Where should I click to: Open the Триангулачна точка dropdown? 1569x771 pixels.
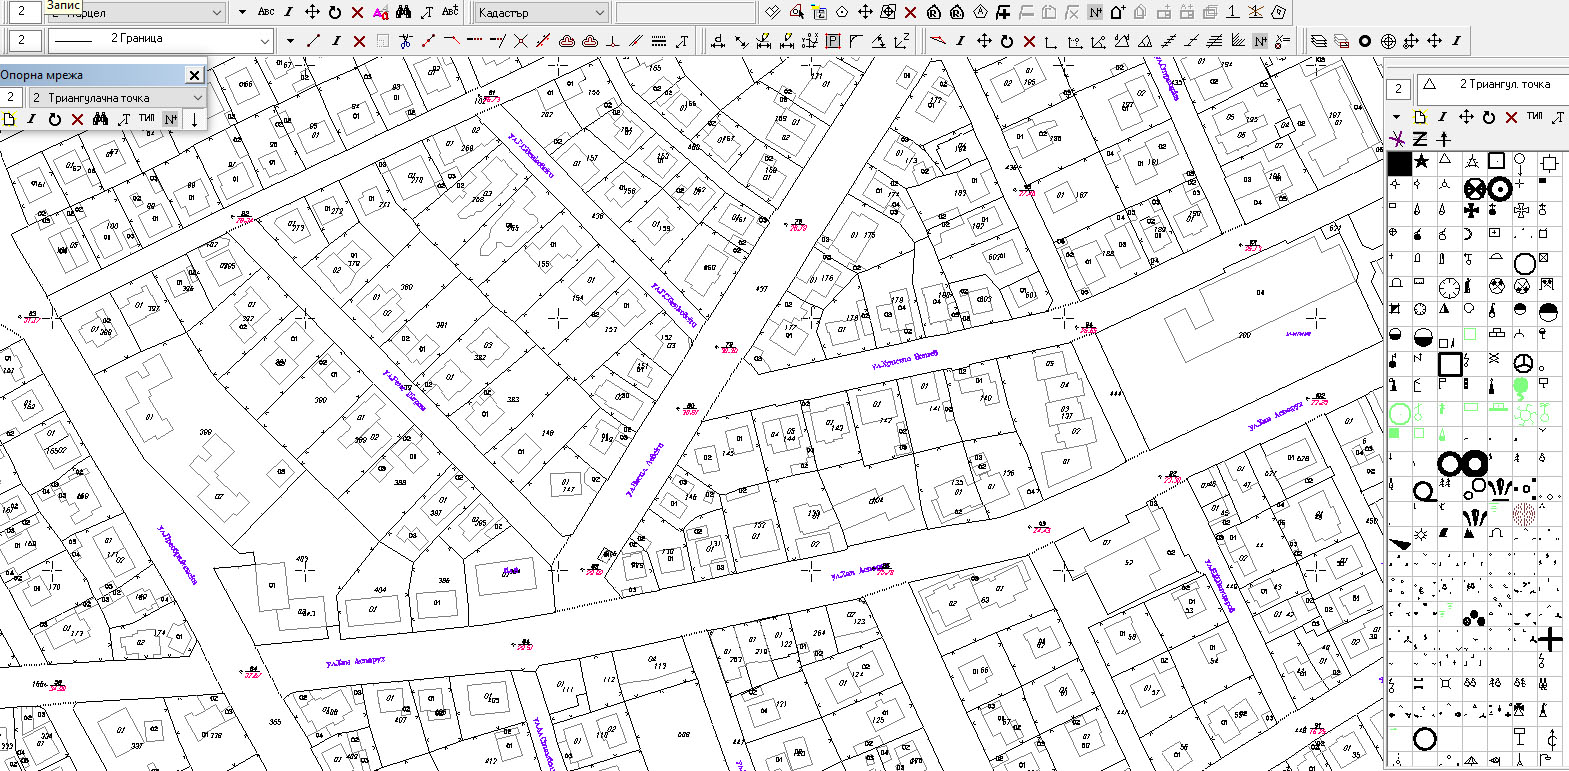coord(197,97)
